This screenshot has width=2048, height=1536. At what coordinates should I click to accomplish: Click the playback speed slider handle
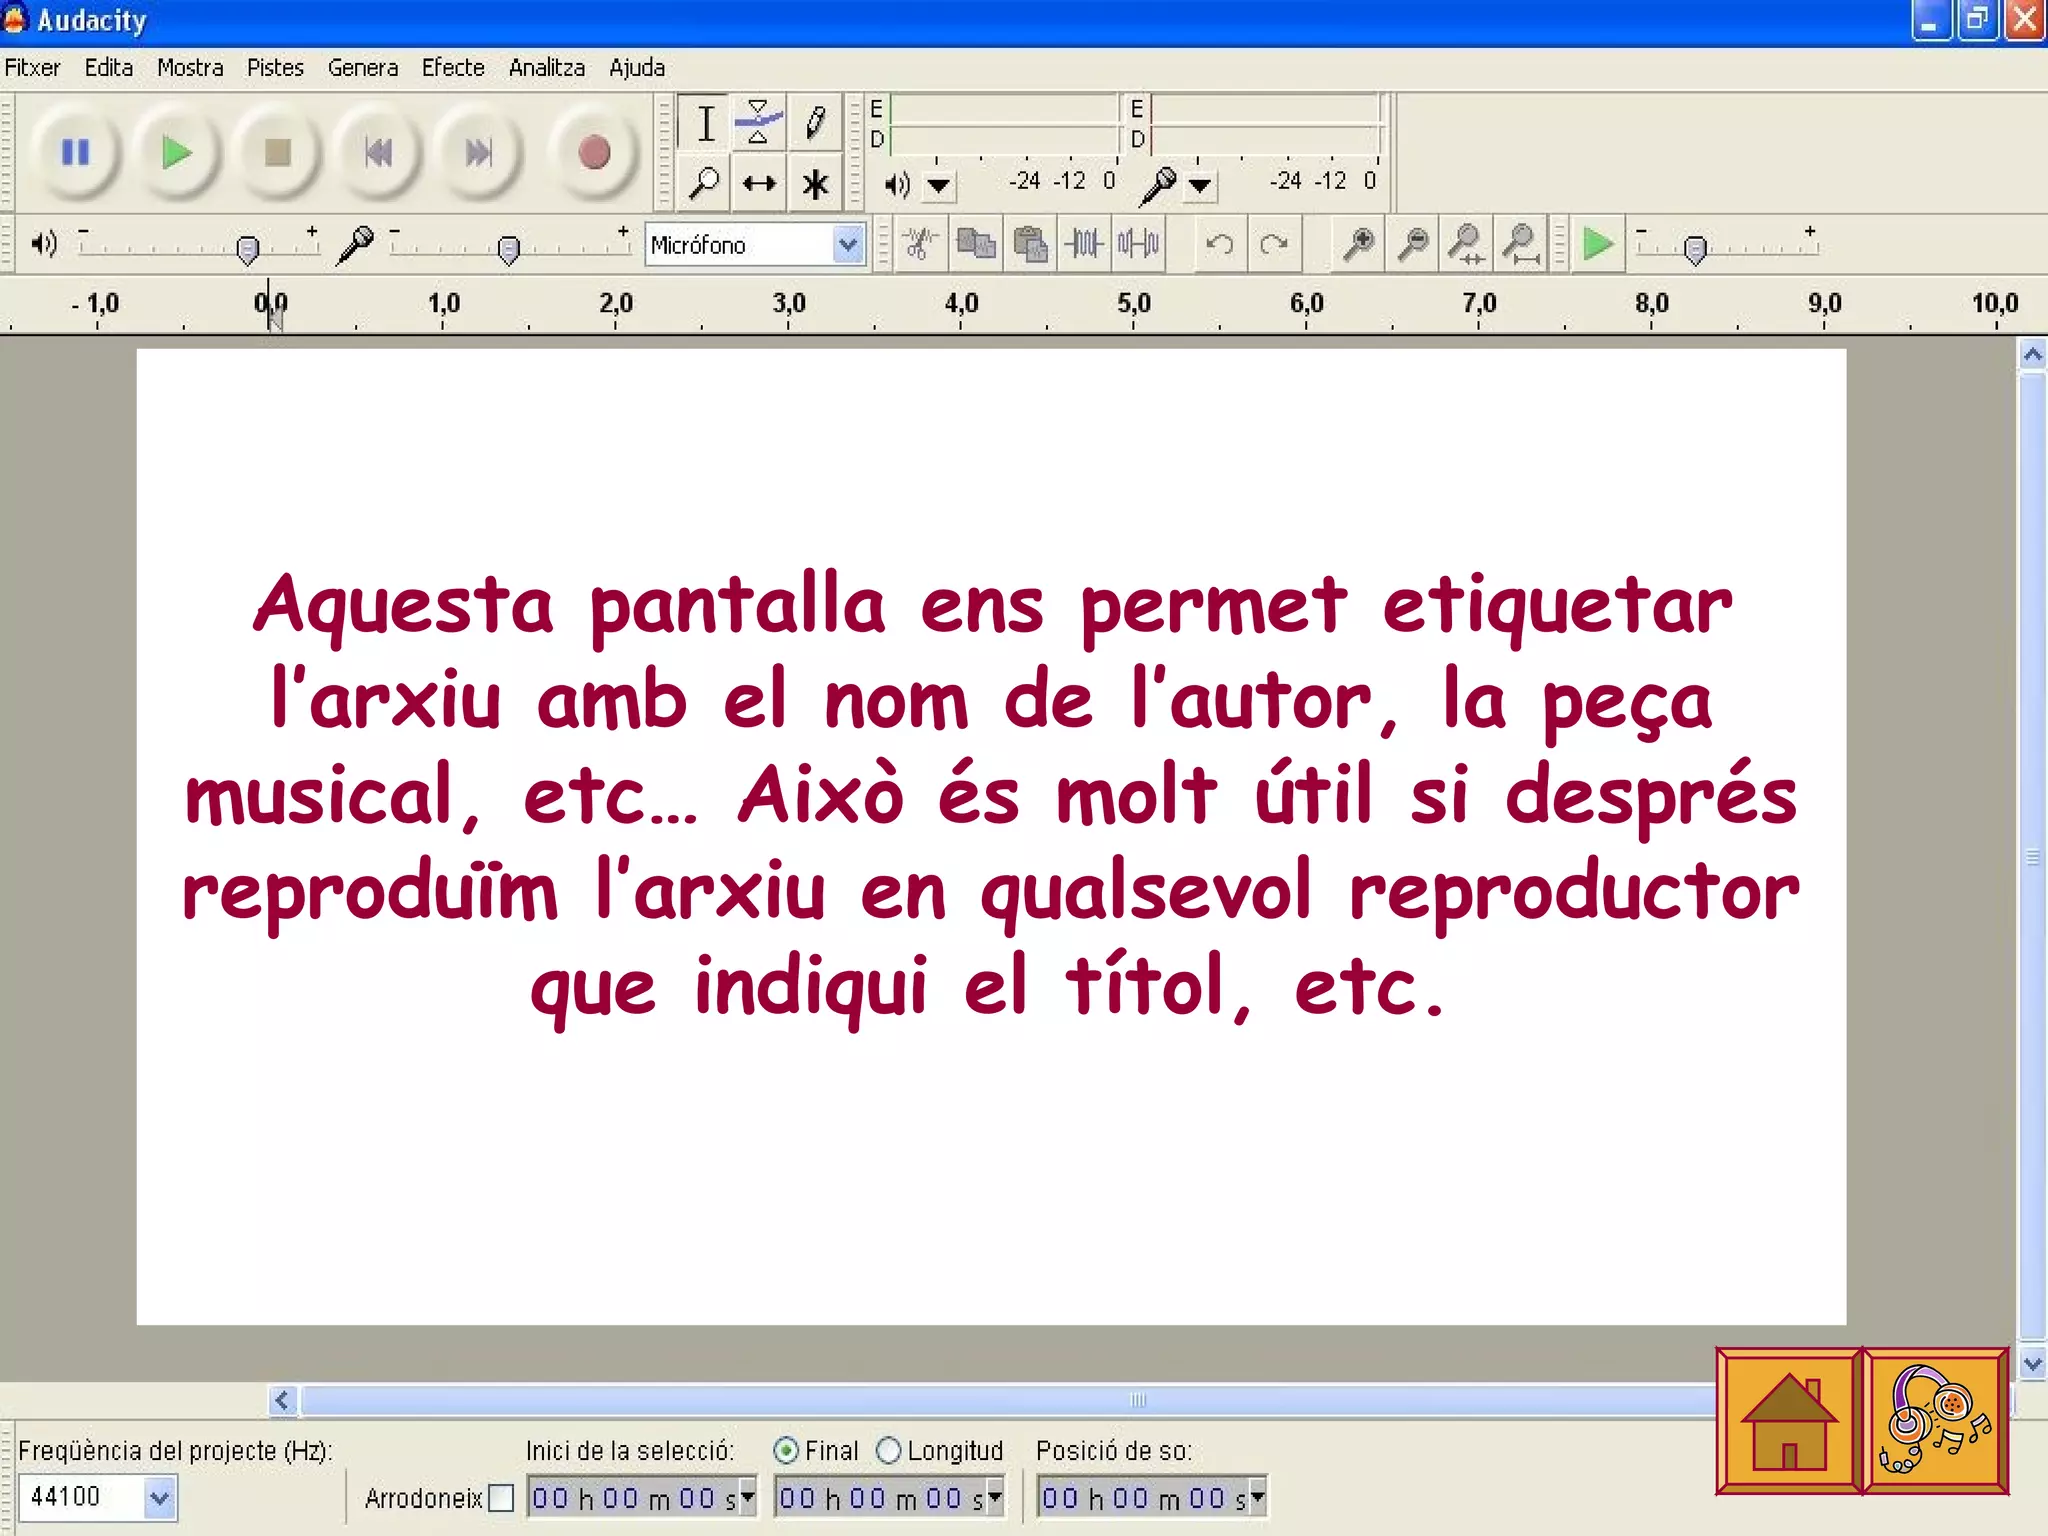[1694, 249]
